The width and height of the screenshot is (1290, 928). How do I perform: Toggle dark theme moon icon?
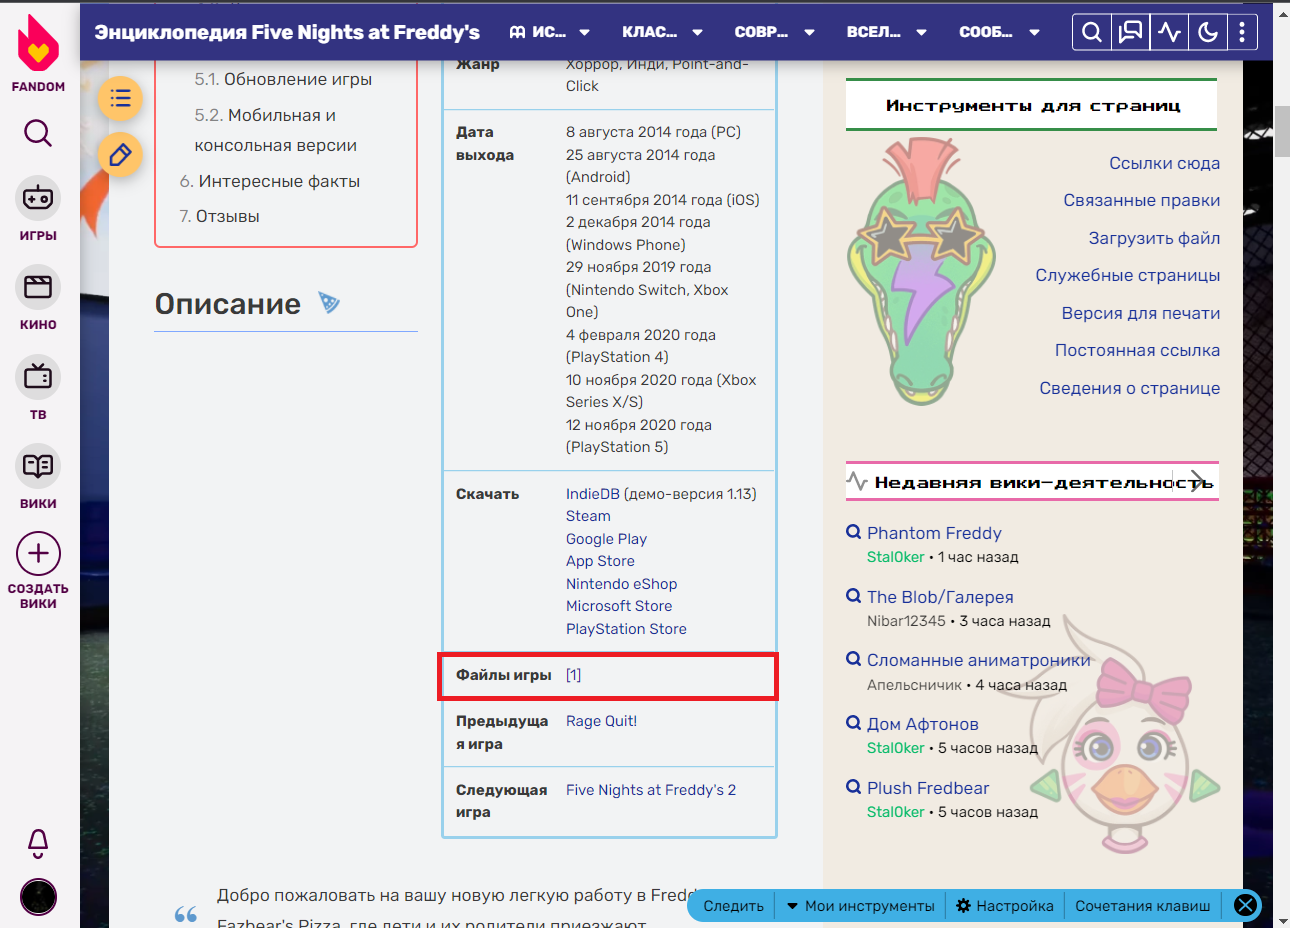[x=1208, y=32]
